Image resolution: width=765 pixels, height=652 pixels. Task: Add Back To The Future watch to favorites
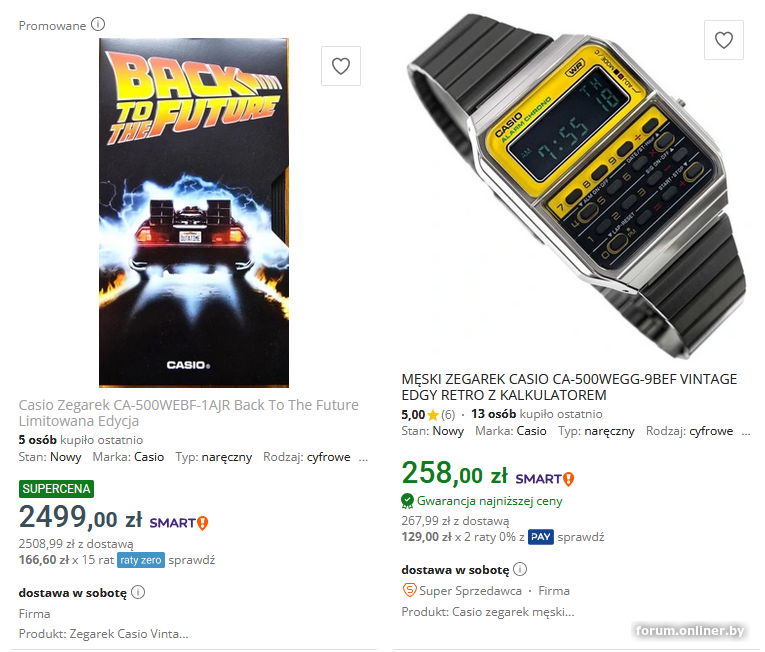pyautogui.click(x=341, y=66)
